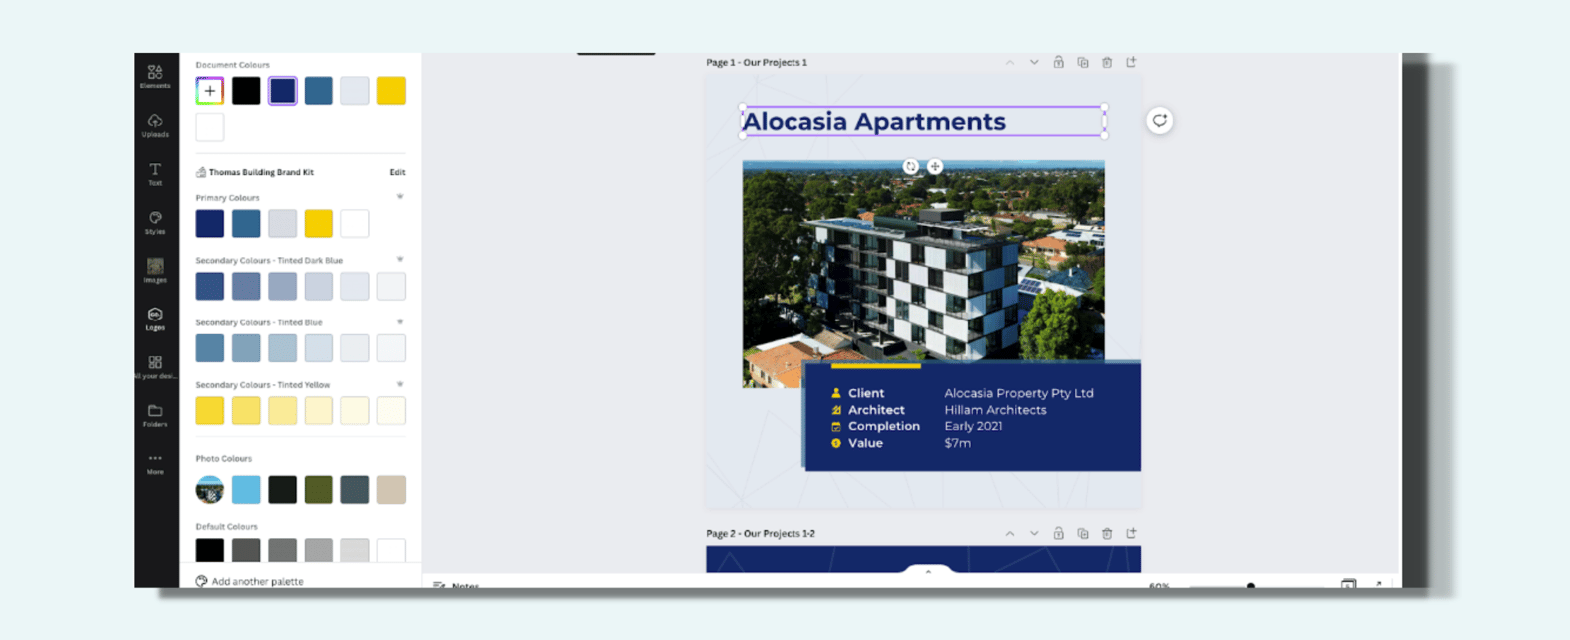Add a new page after Page 2
1570x640 pixels.
coord(1131,533)
